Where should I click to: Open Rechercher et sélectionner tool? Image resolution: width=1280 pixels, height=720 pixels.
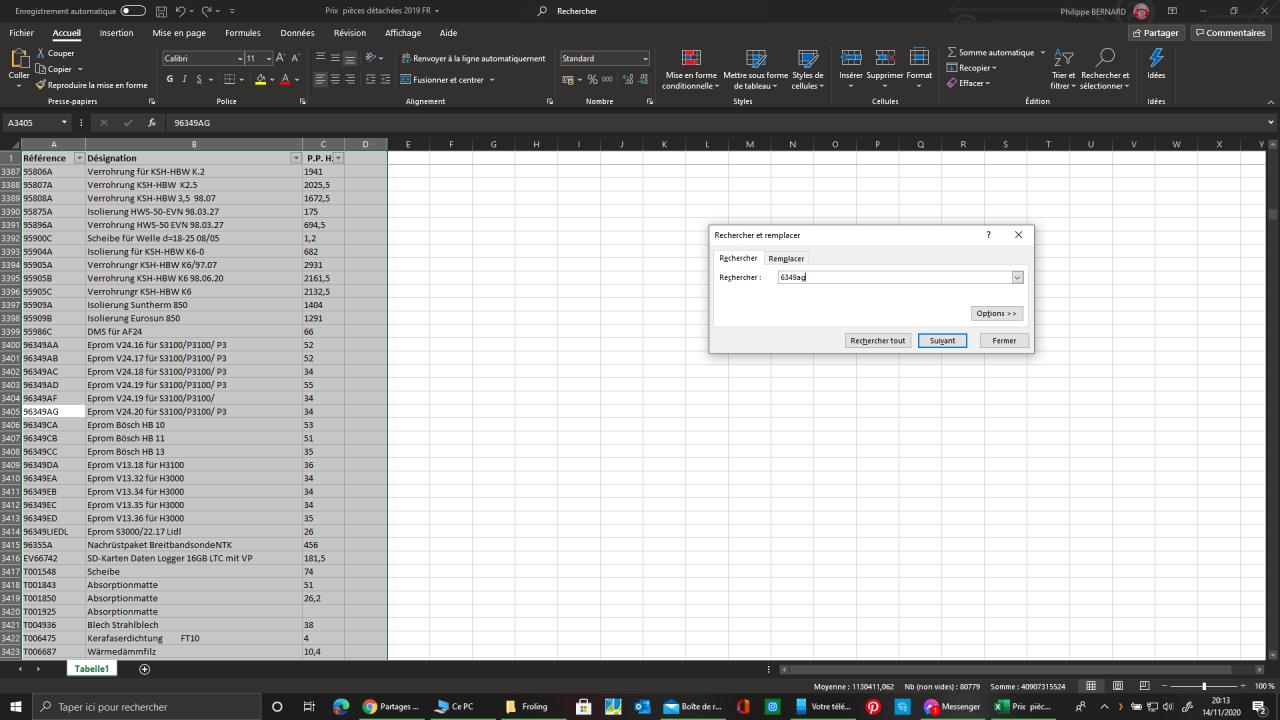click(x=1105, y=68)
